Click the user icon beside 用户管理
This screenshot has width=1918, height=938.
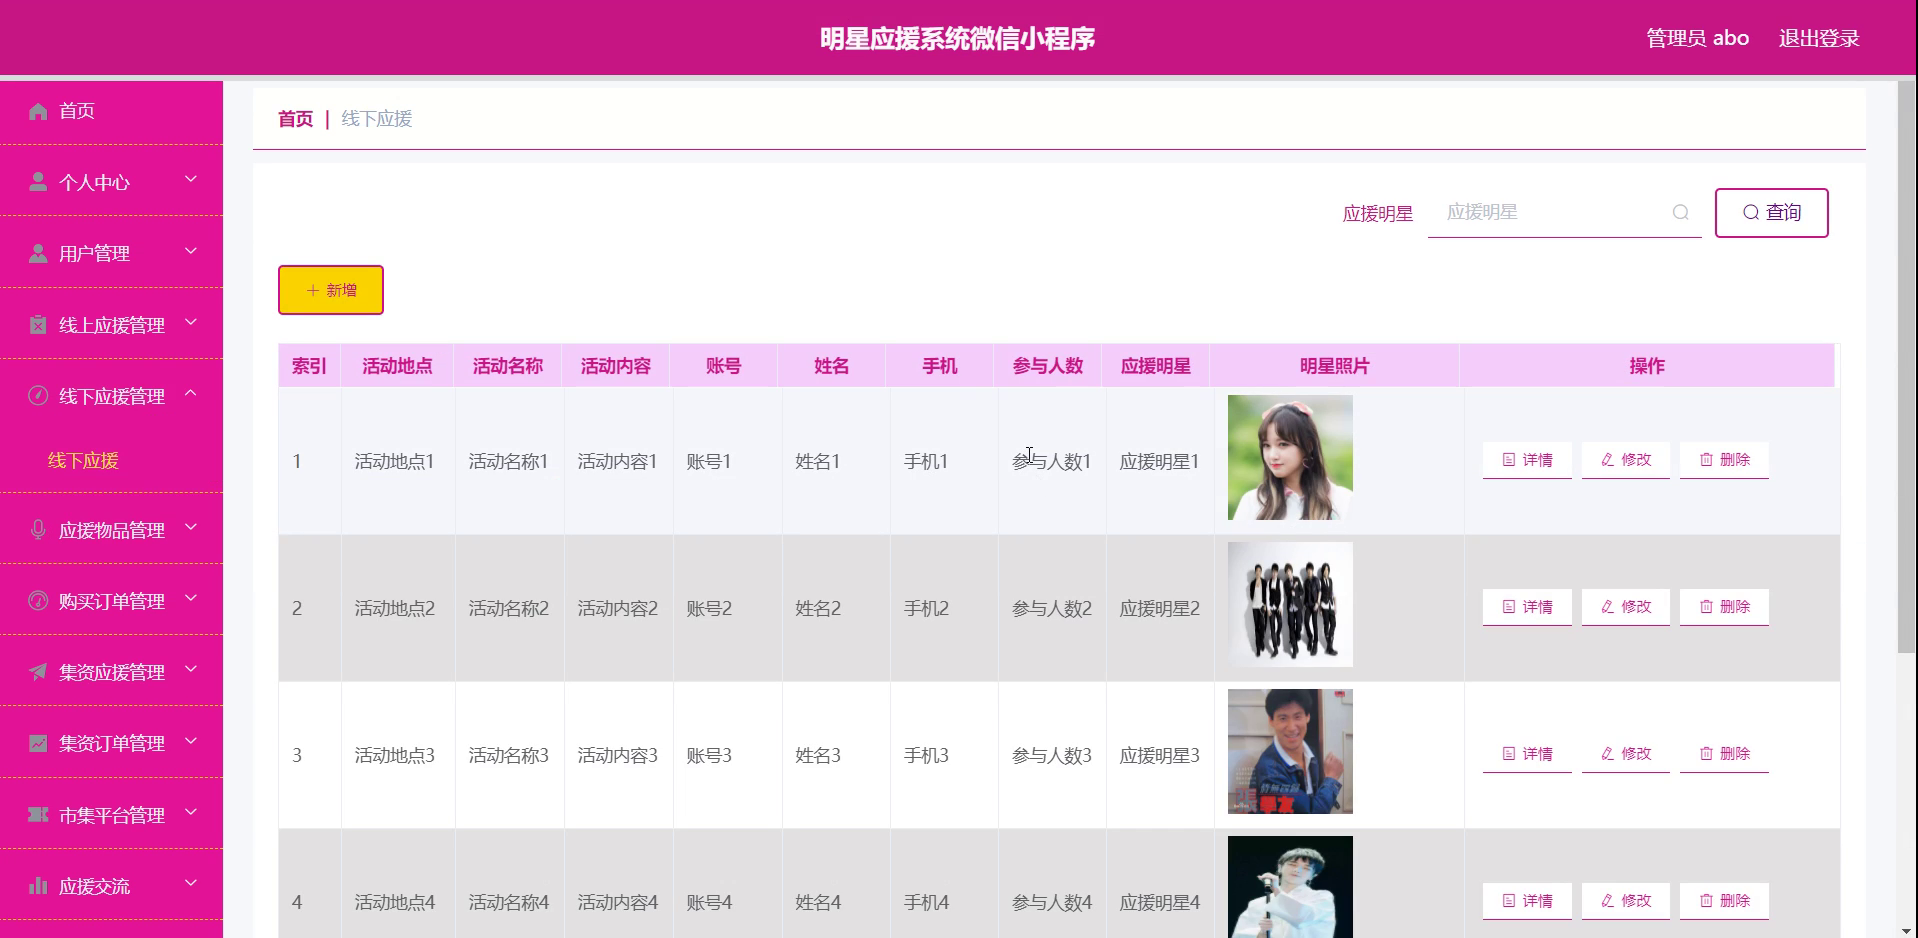(38, 253)
